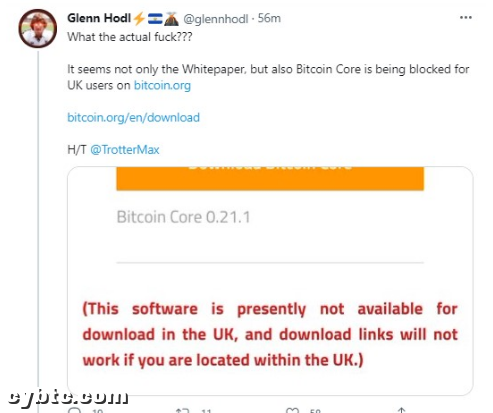Open the bitcoin.org/en/download link
493x413 pixels.
point(133,117)
